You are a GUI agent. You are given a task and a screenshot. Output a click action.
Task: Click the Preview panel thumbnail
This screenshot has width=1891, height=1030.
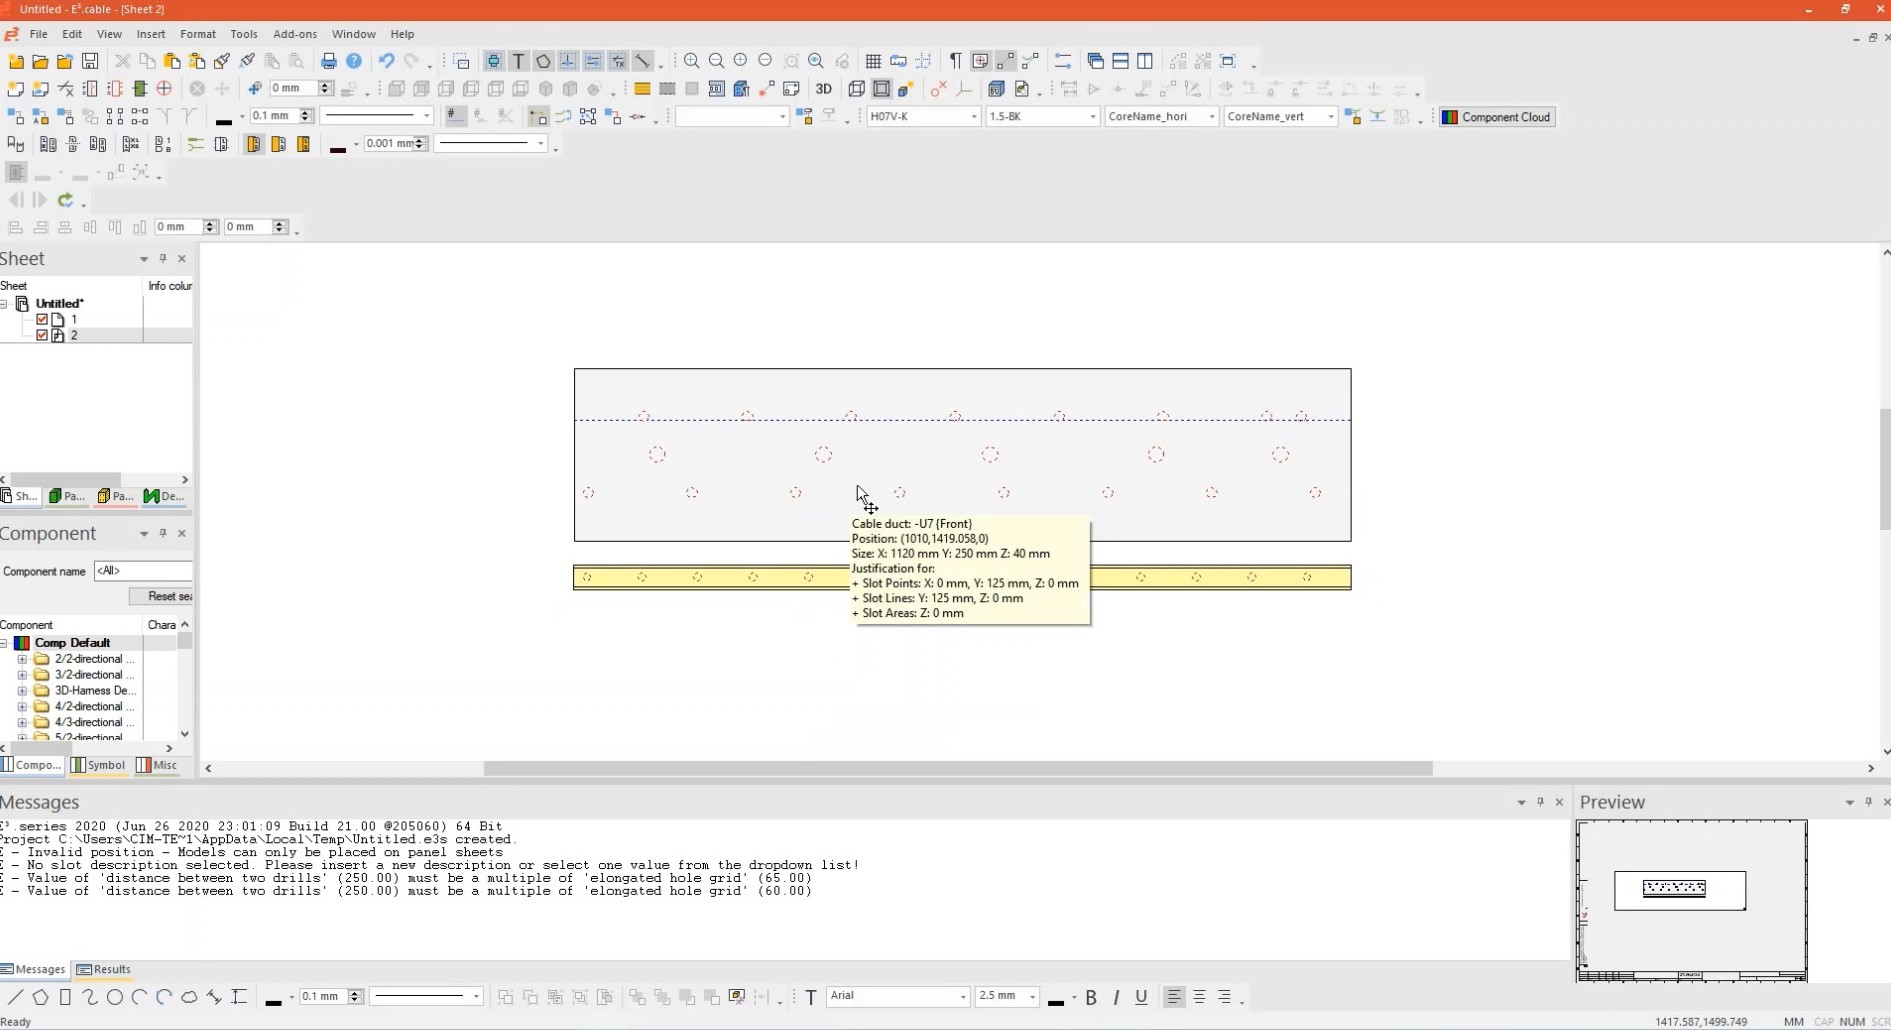click(1691, 900)
